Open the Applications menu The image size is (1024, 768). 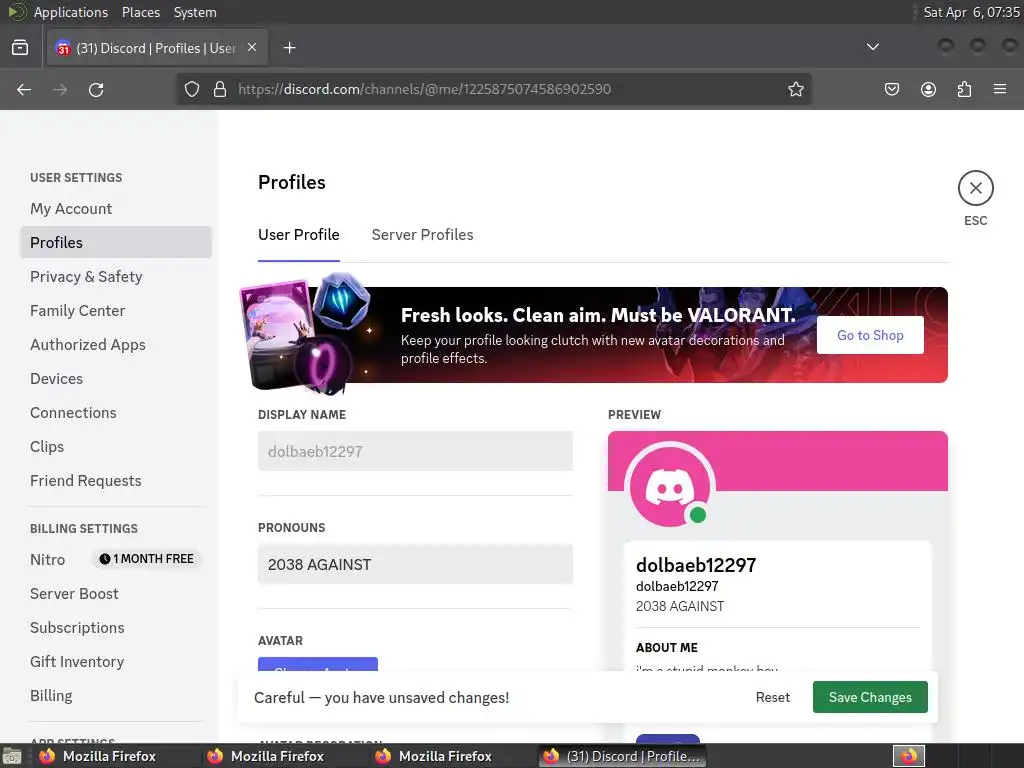point(71,12)
